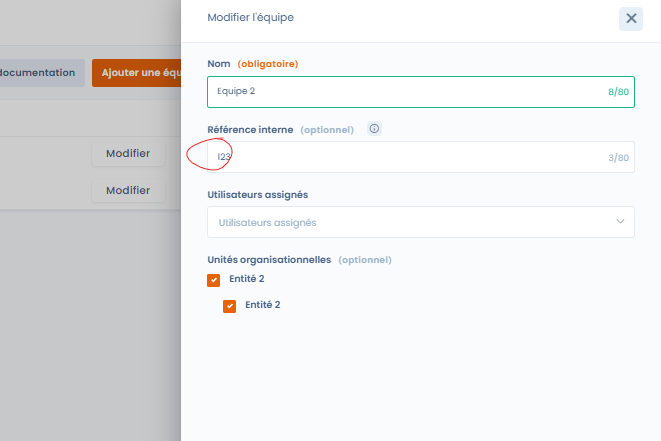Select the indented Entité 2 label text
The width and height of the screenshot is (661, 441).
(x=262, y=305)
